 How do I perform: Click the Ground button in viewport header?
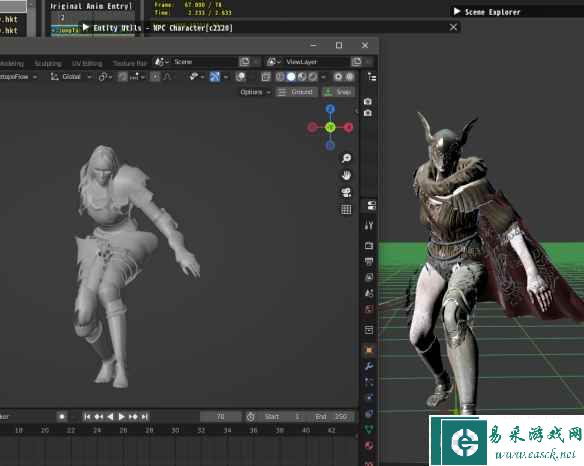coord(296,92)
